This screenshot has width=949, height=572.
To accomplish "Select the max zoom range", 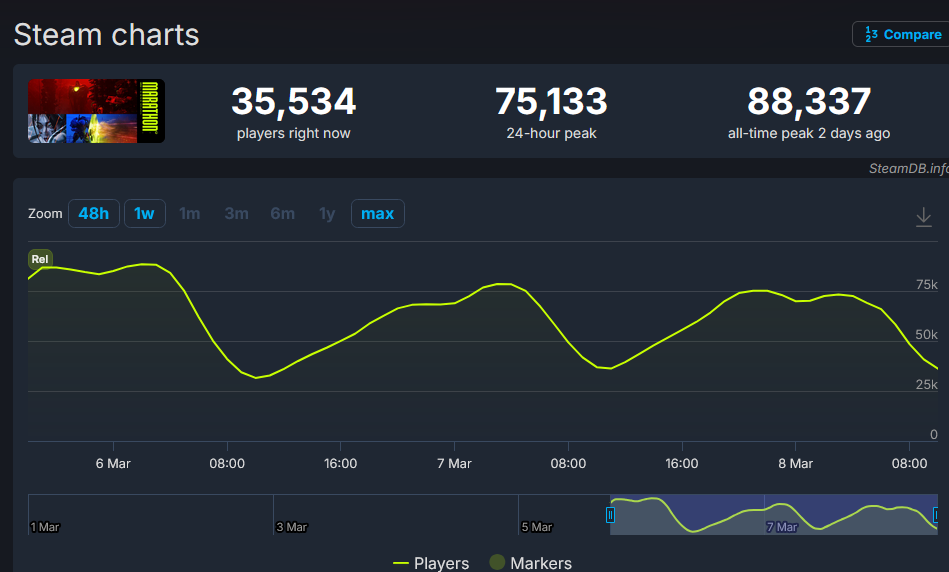I will pos(378,214).
